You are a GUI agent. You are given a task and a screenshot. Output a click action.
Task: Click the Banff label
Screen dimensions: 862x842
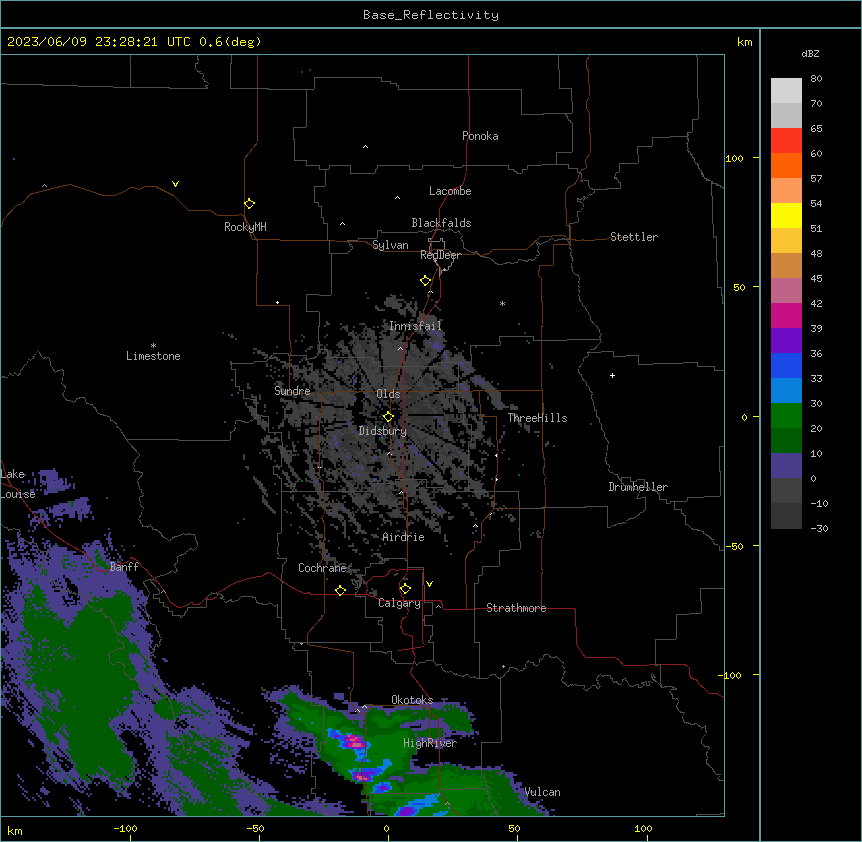coord(124,567)
